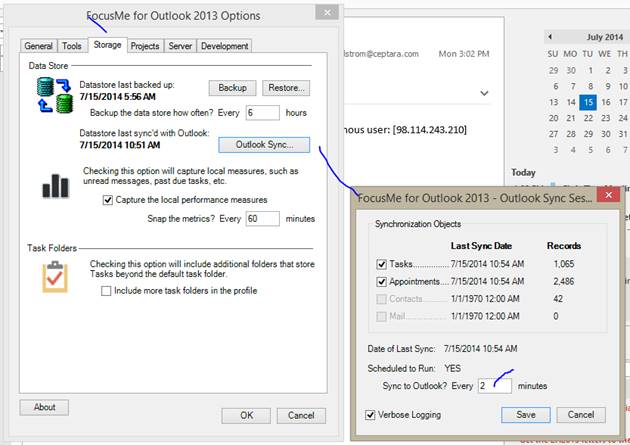Select July 14 in the calendar
This screenshot has width=630, height=445.
pyautogui.click(x=571, y=102)
